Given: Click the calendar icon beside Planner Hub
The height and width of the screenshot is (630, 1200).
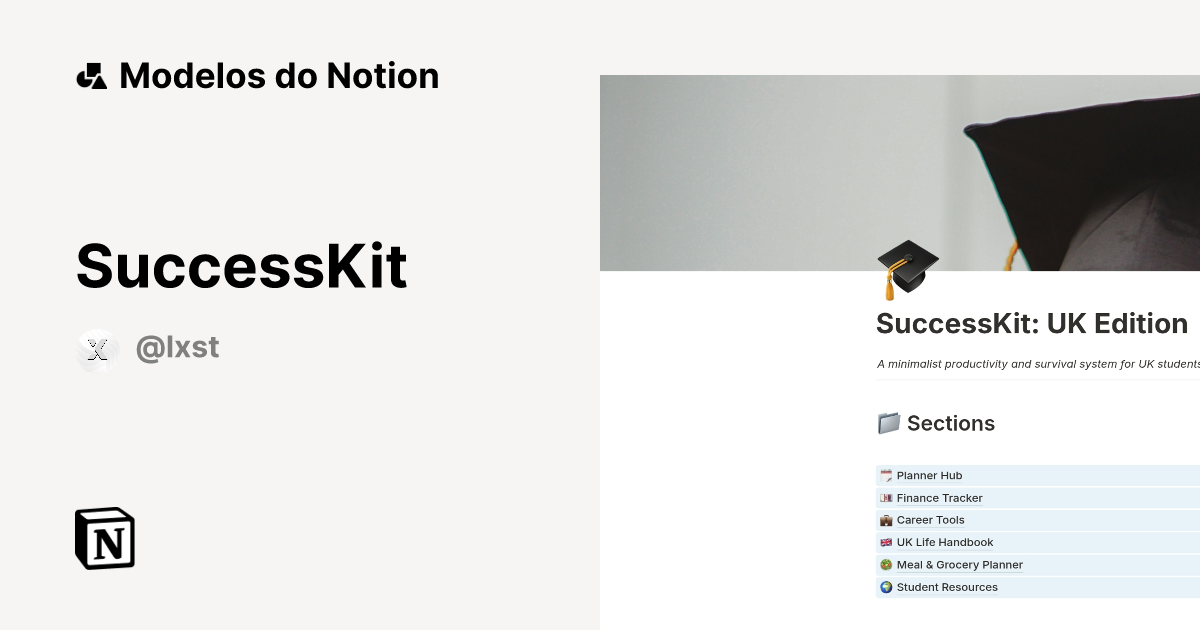Looking at the screenshot, I should (x=885, y=475).
